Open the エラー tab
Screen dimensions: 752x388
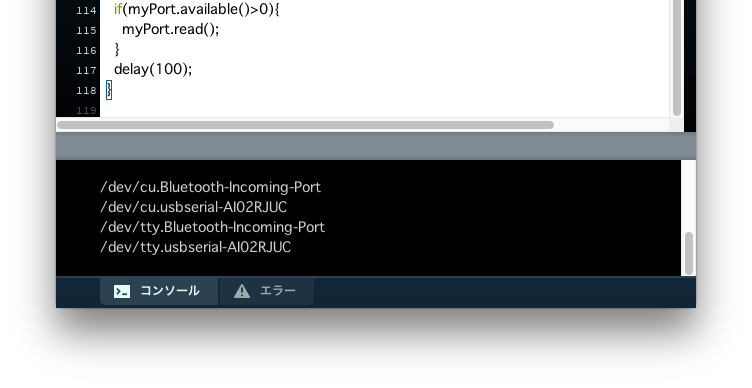tap(267, 291)
